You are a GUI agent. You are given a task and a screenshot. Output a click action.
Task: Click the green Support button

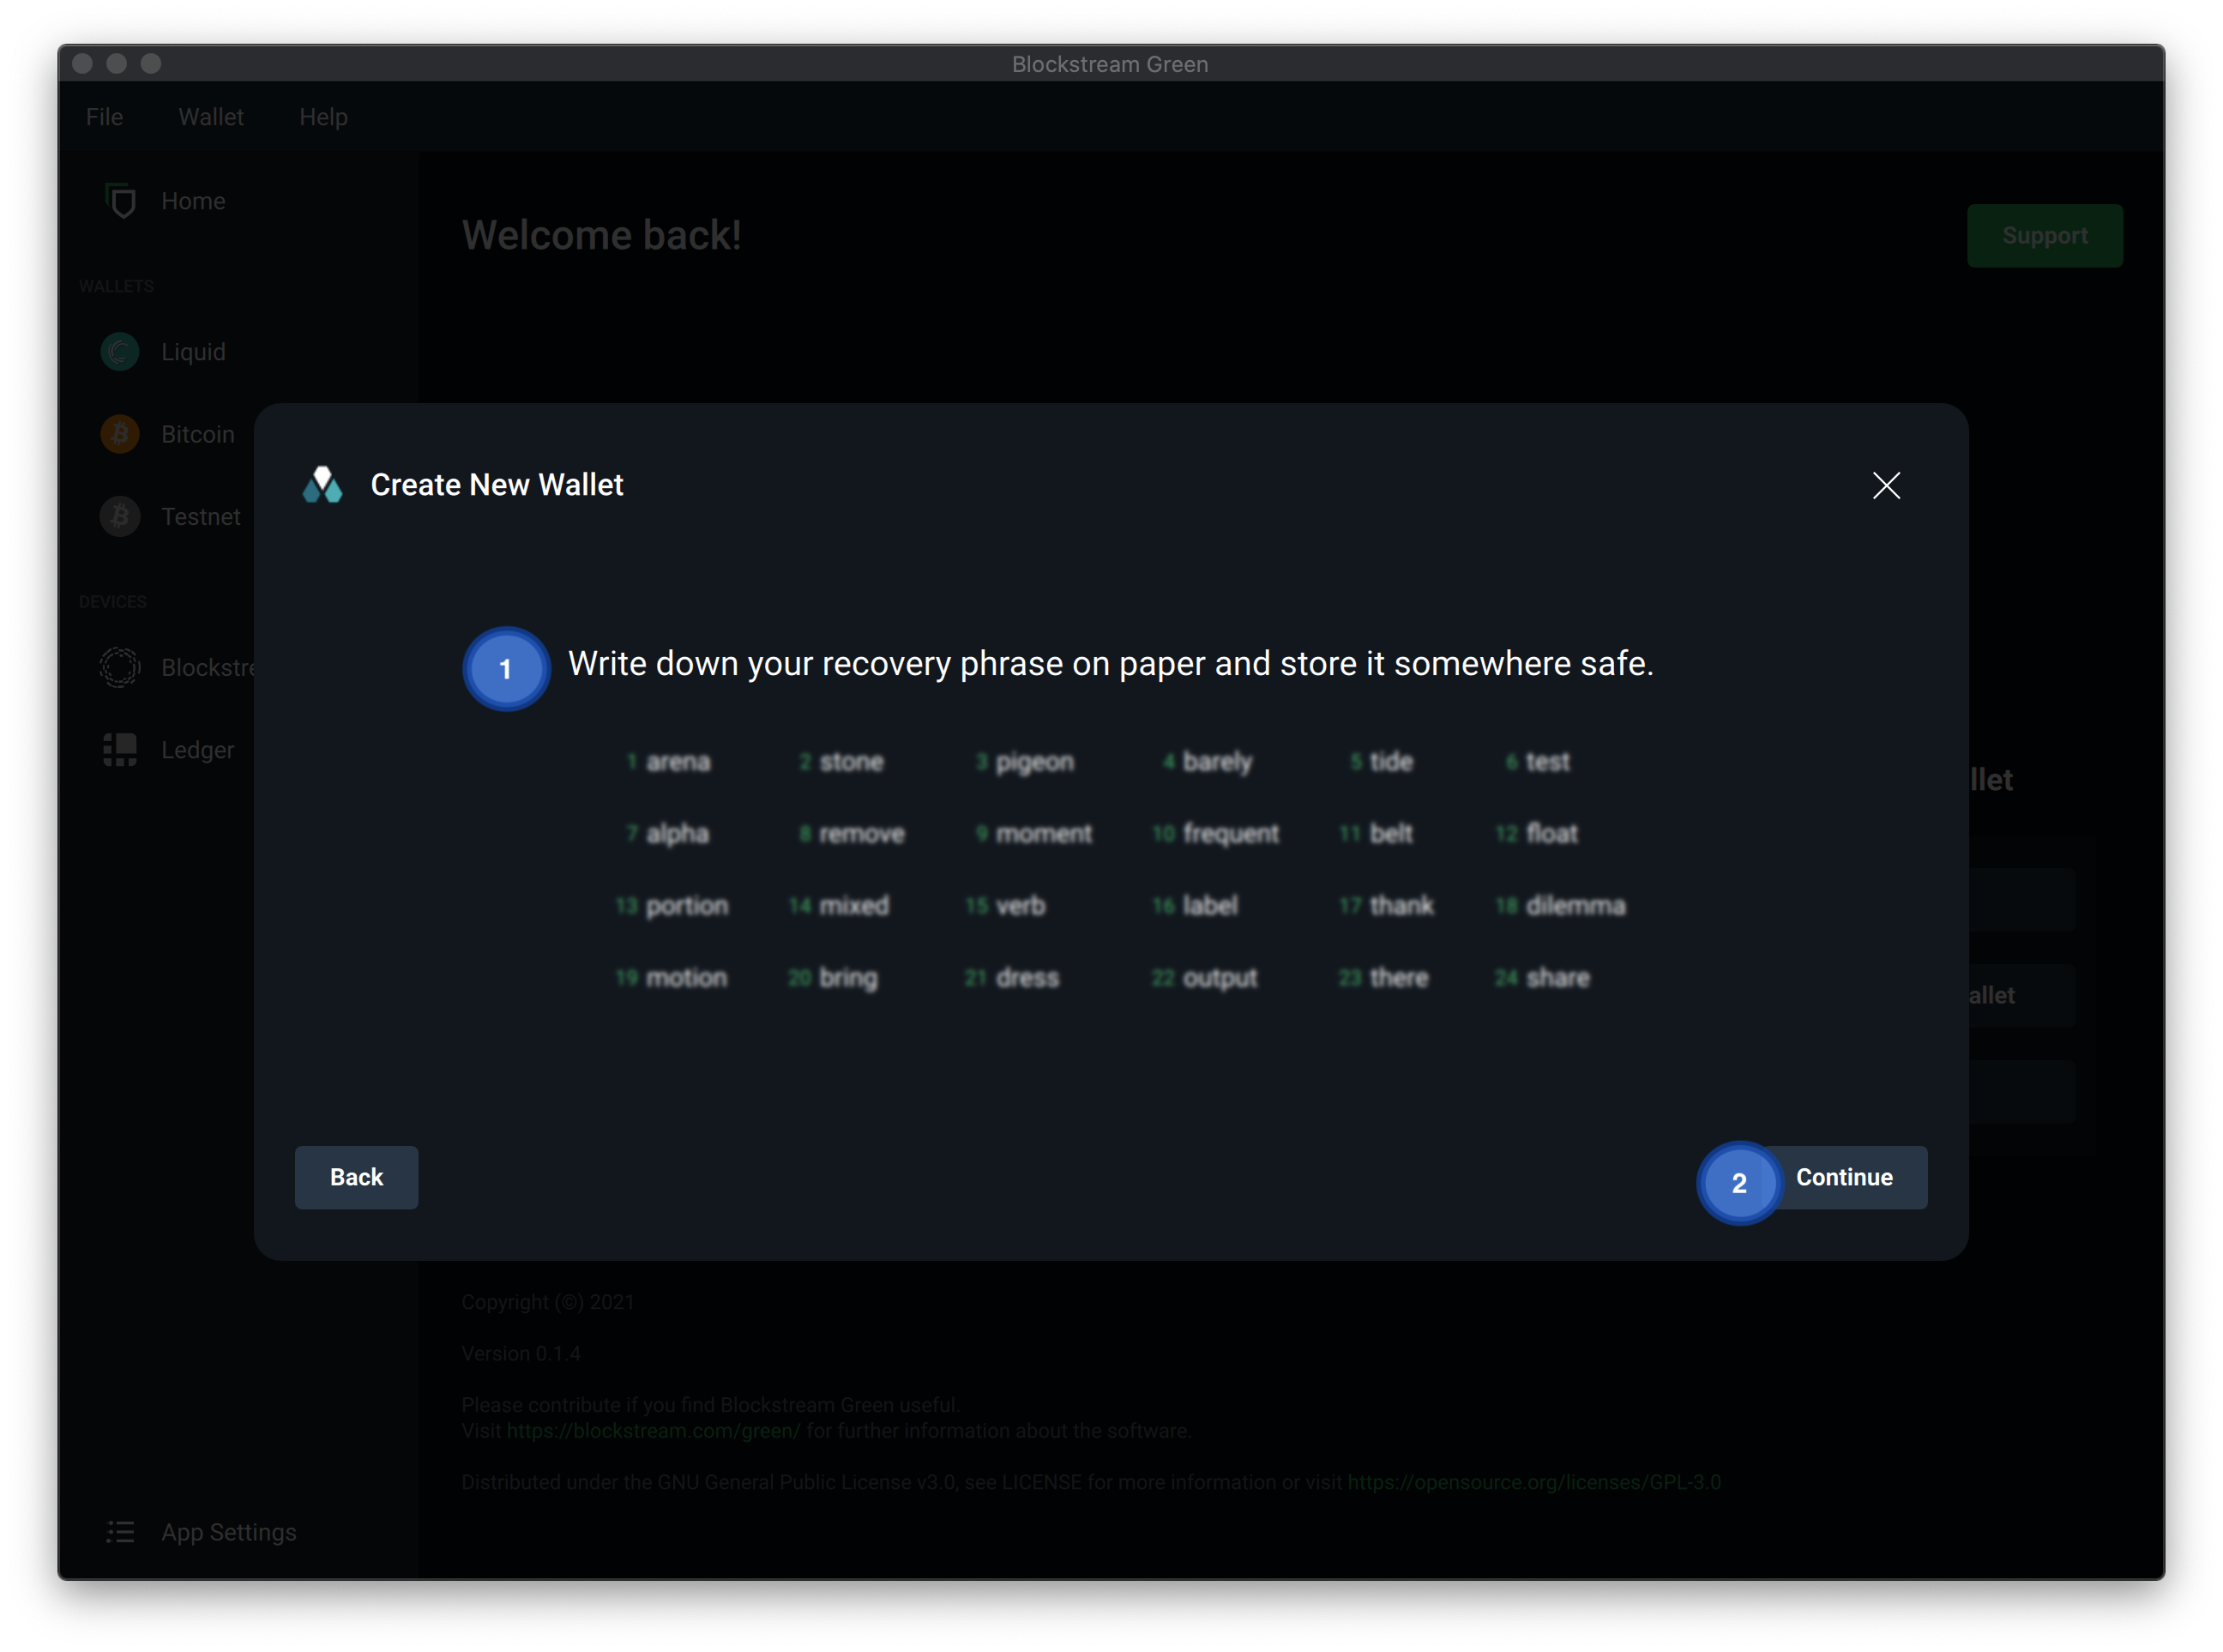pyautogui.click(x=2045, y=236)
